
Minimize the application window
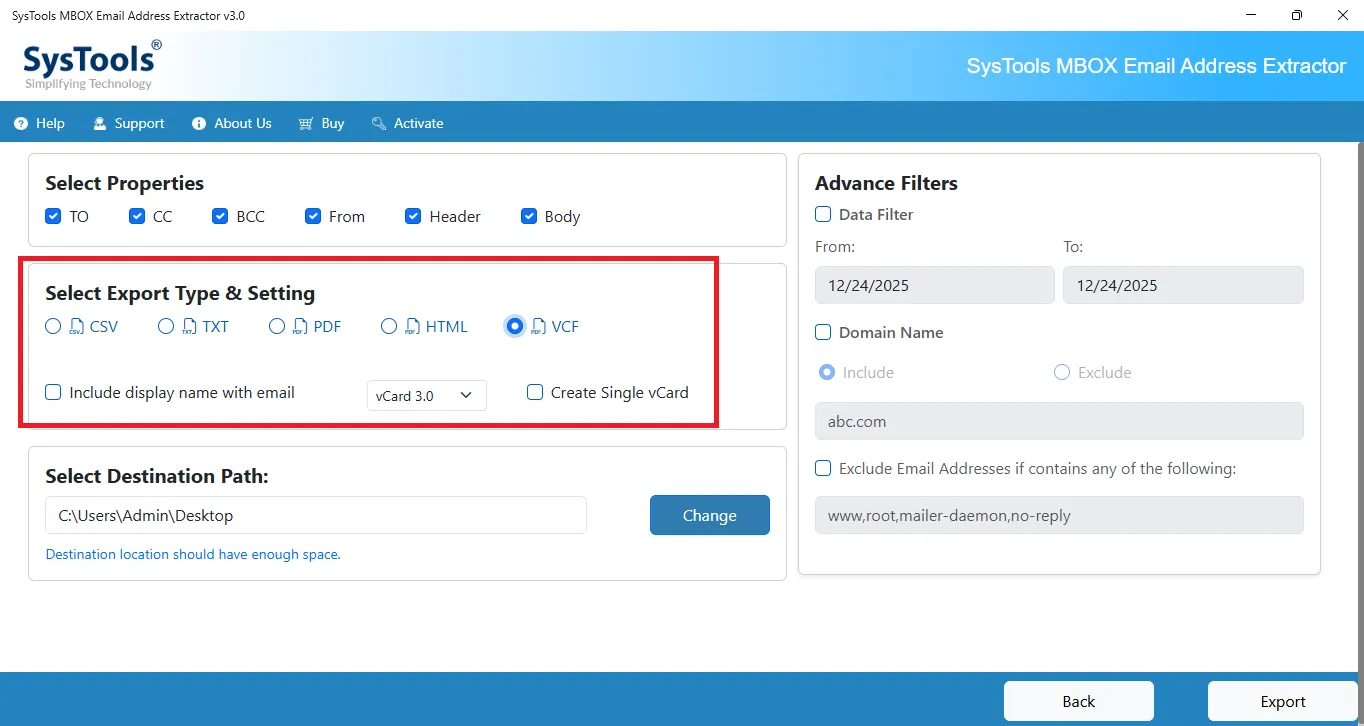1252,15
